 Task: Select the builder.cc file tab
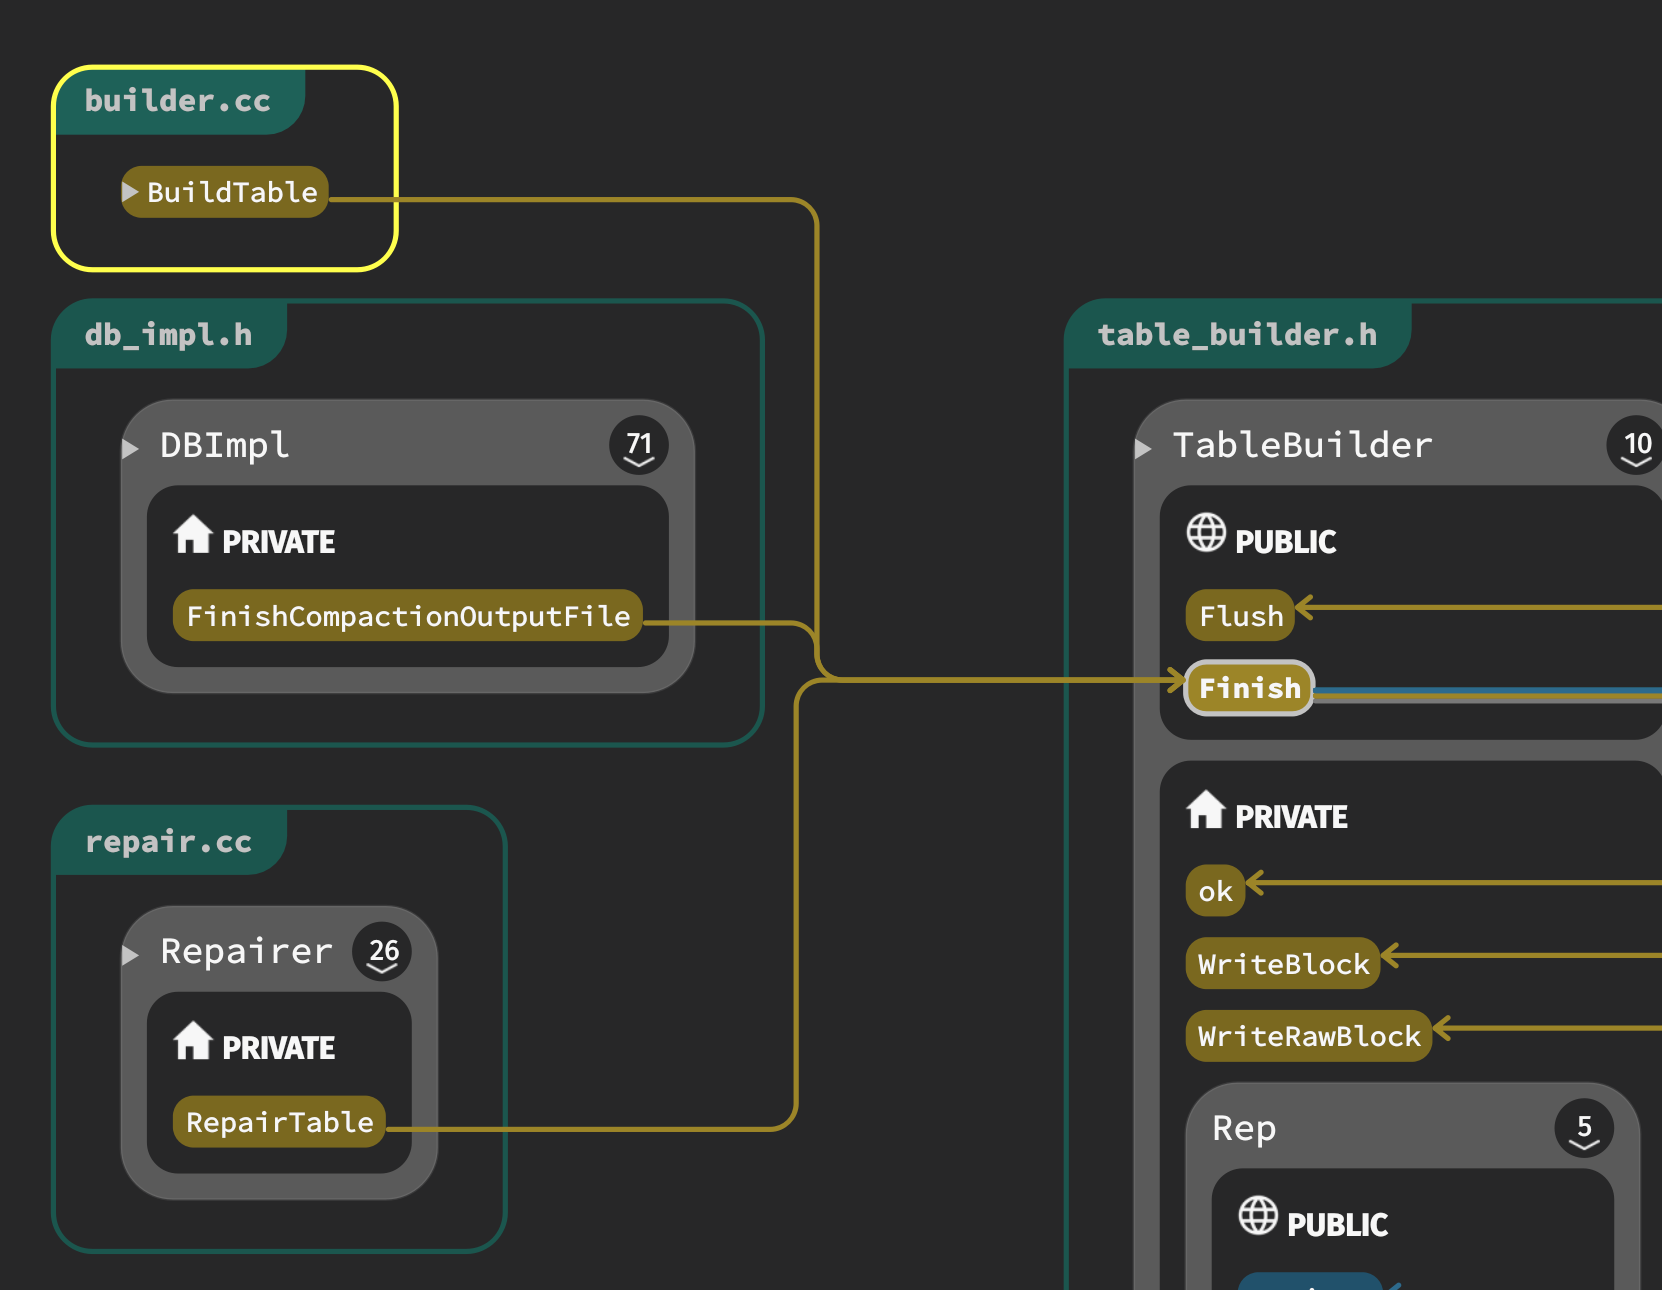tap(178, 101)
